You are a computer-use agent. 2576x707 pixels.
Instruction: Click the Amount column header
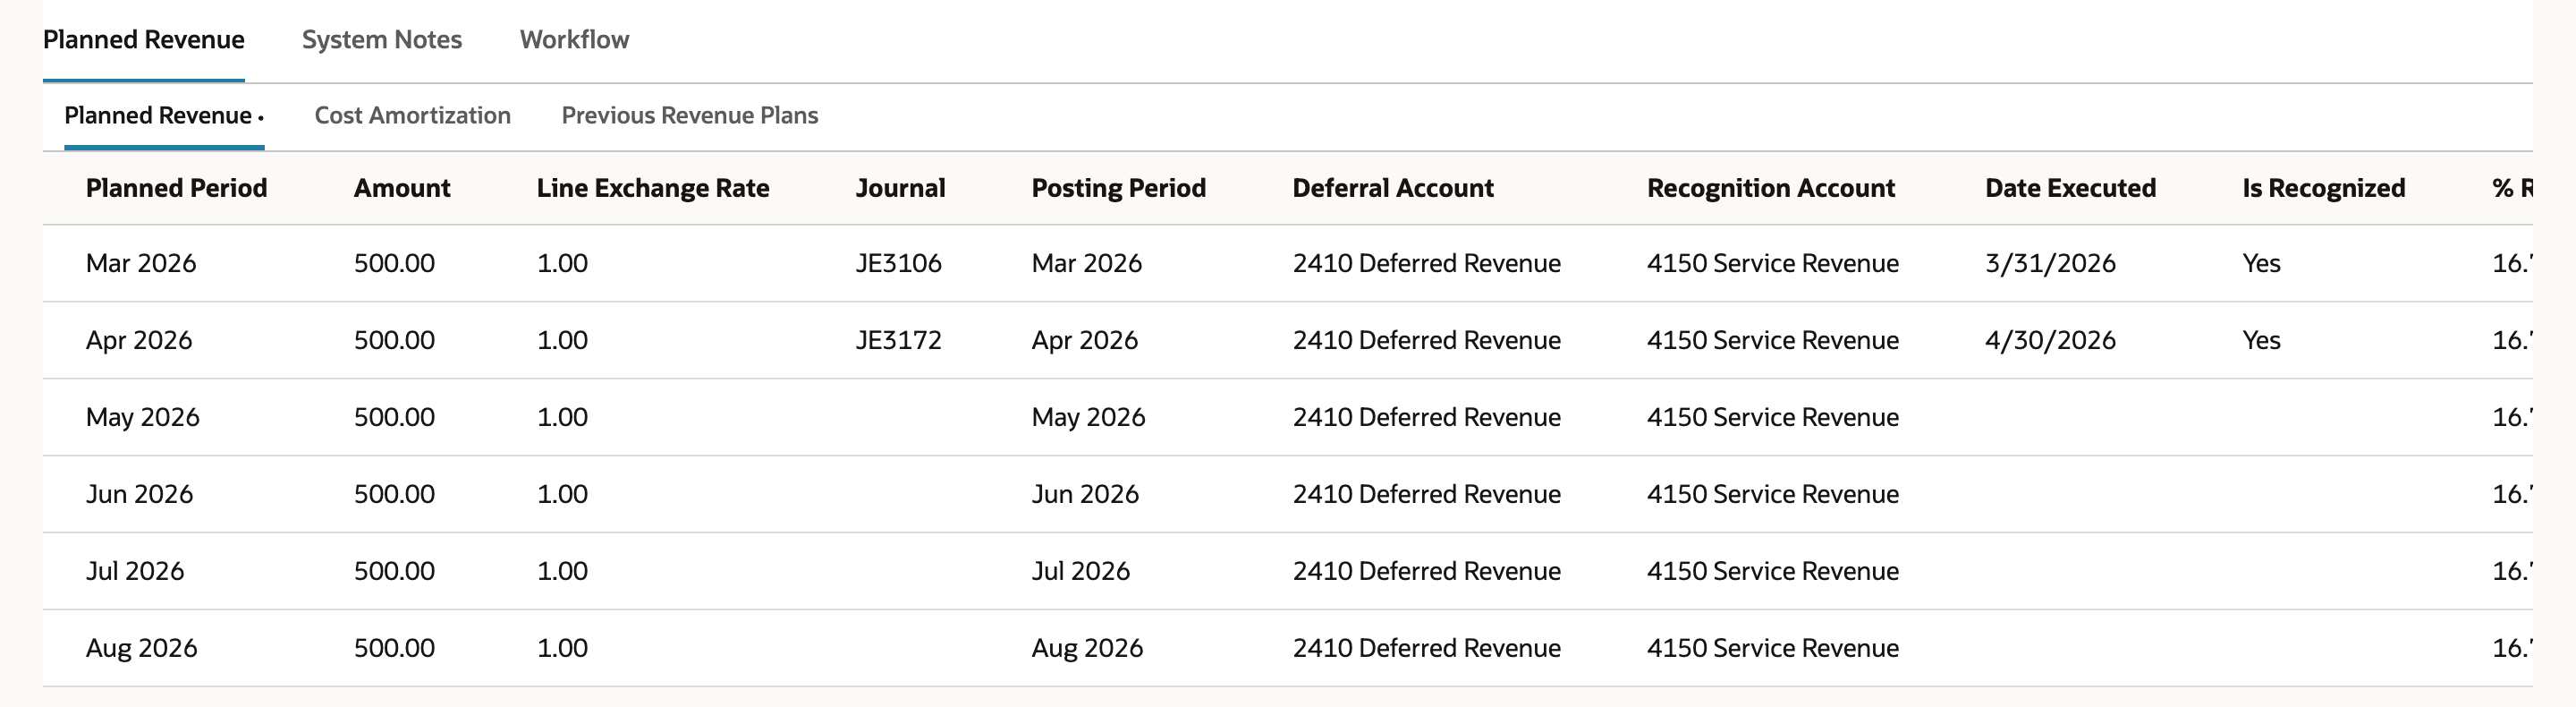click(x=402, y=188)
